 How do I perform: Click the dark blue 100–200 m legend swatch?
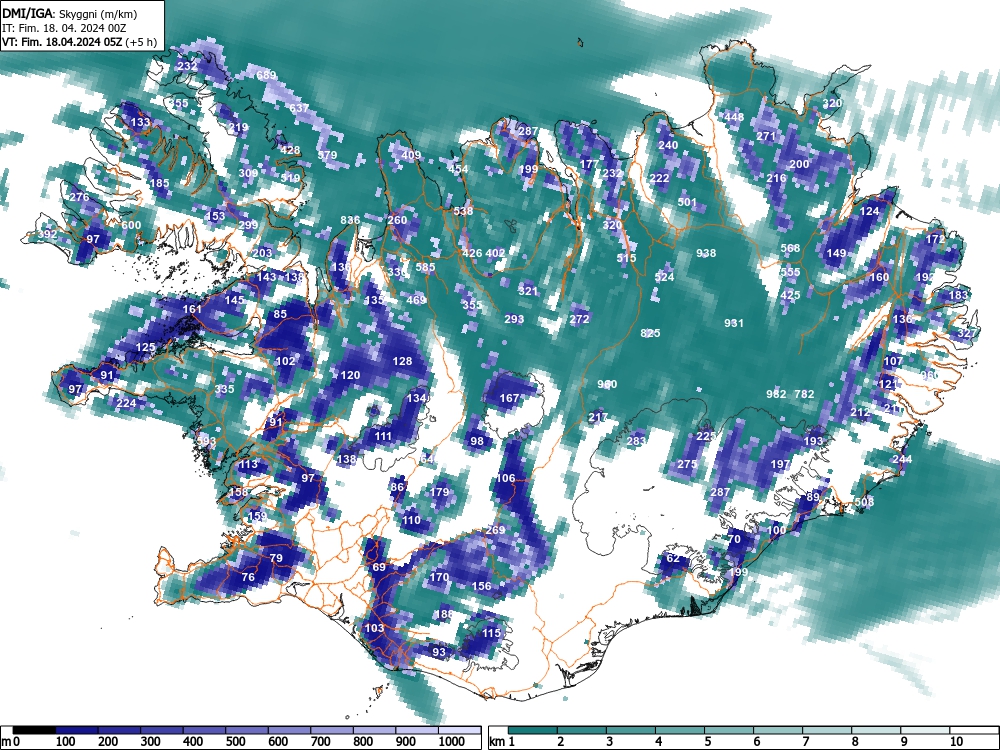tap(77, 730)
